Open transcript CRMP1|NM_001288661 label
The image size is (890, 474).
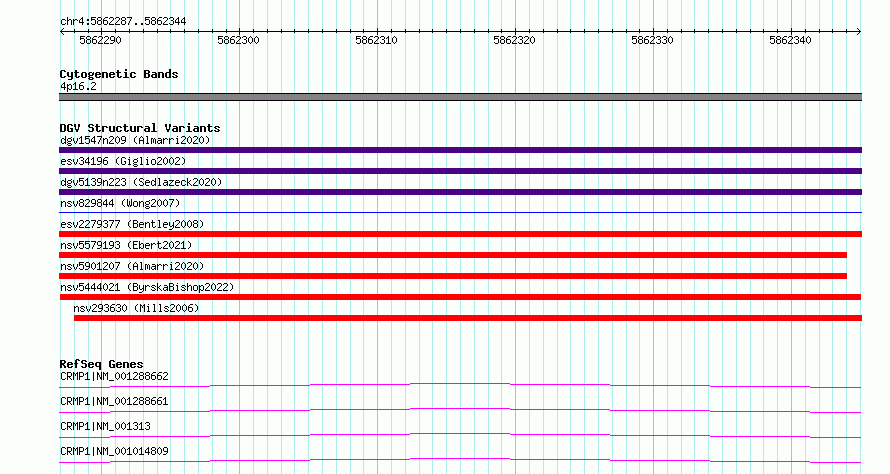(114, 401)
